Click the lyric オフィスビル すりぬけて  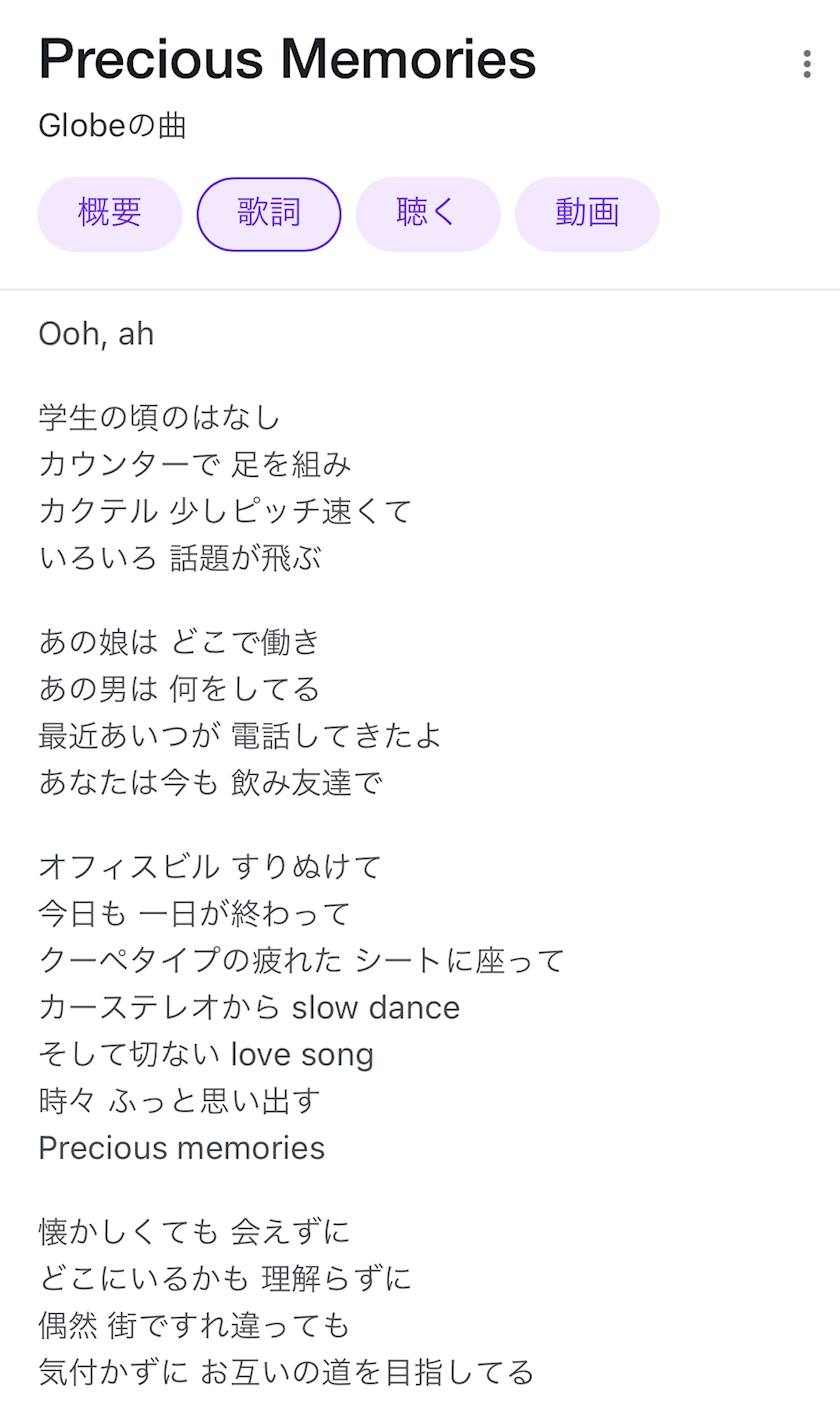(x=210, y=866)
